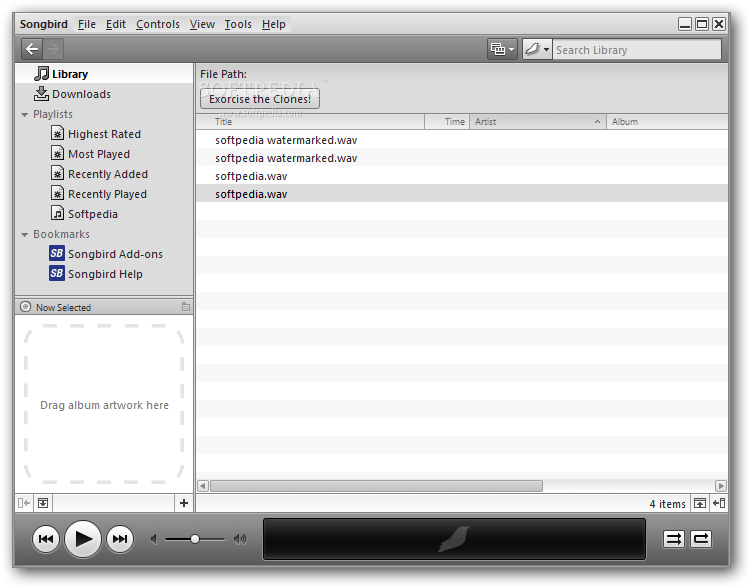Click the maximum volume speaker icon
Screen dimensions: 751x588
[x=240, y=540]
